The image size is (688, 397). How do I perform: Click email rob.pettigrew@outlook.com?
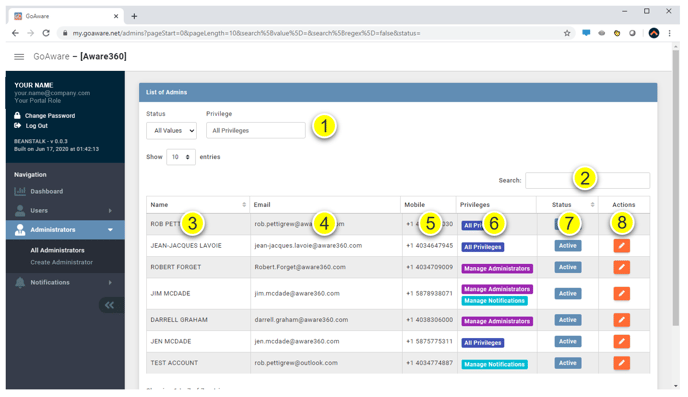[296, 363]
